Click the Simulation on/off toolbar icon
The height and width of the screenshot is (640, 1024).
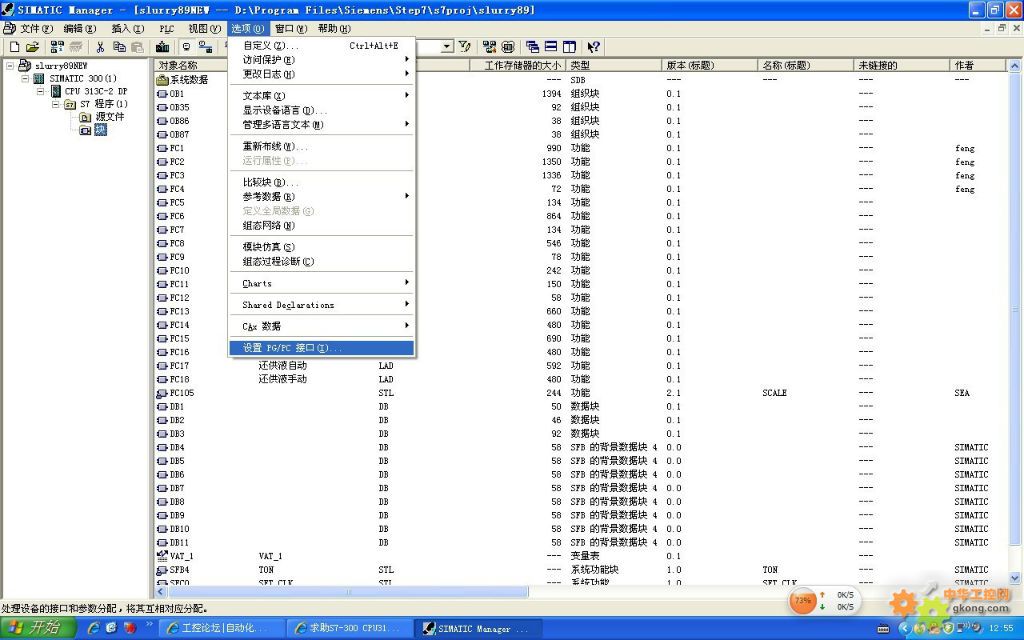508,47
